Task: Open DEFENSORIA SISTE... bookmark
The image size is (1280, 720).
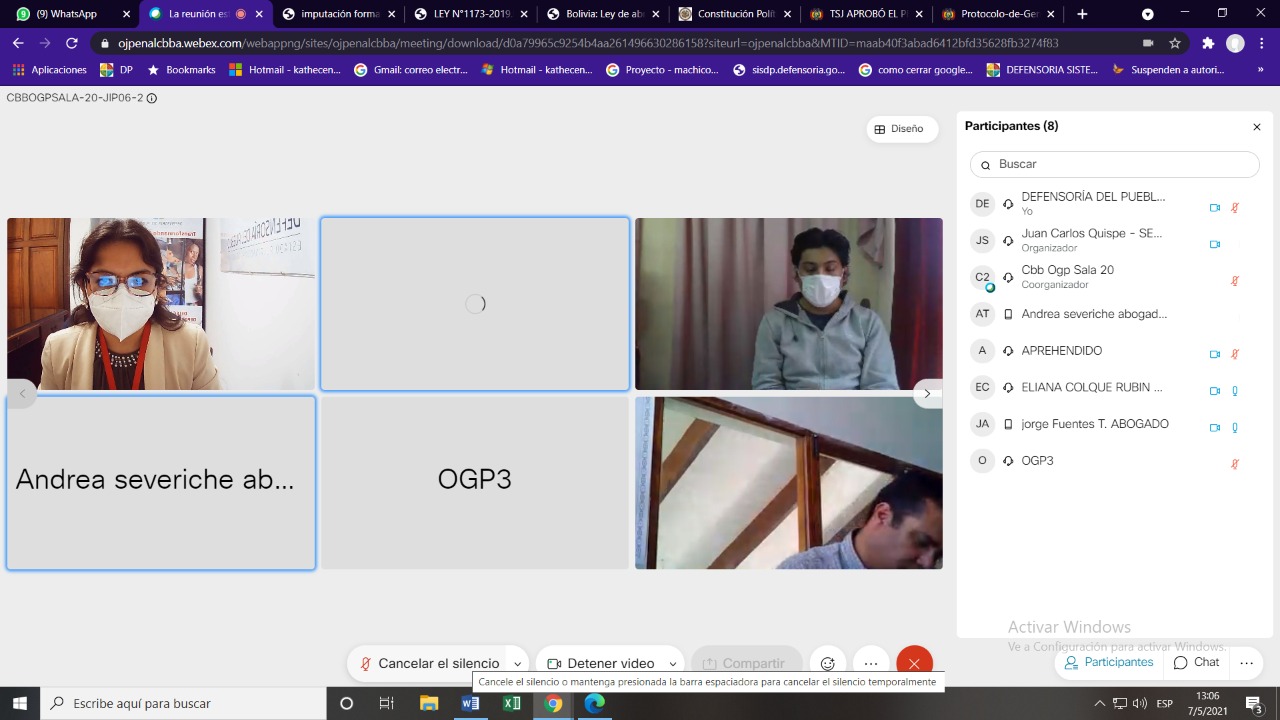Action: (1041, 70)
